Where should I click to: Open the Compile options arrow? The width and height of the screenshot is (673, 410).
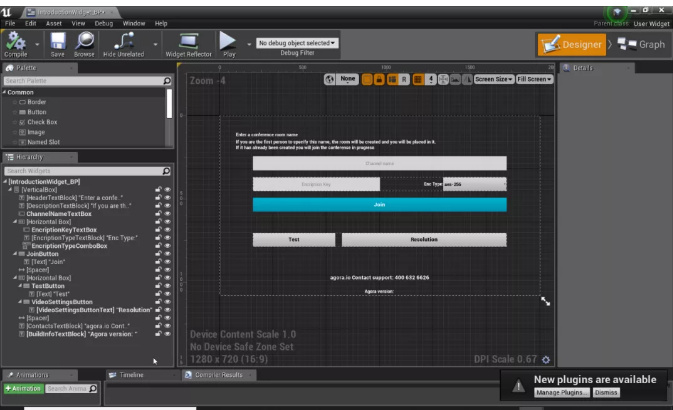37,44
